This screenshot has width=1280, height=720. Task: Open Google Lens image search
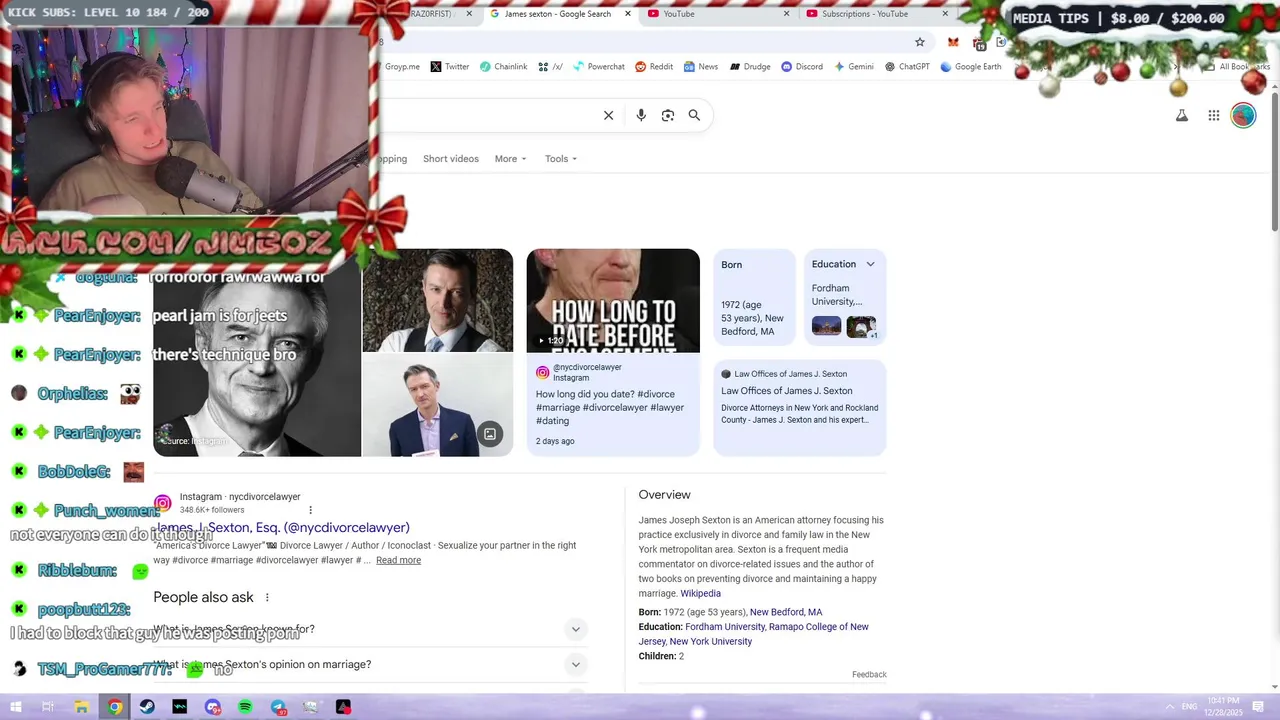coord(668,115)
